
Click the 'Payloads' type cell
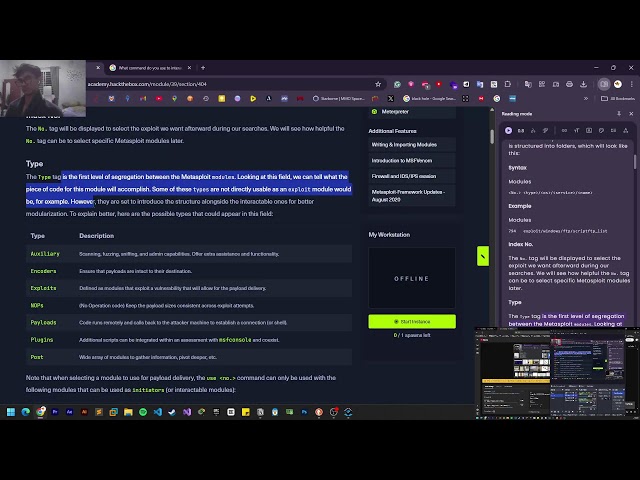tap(43, 322)
